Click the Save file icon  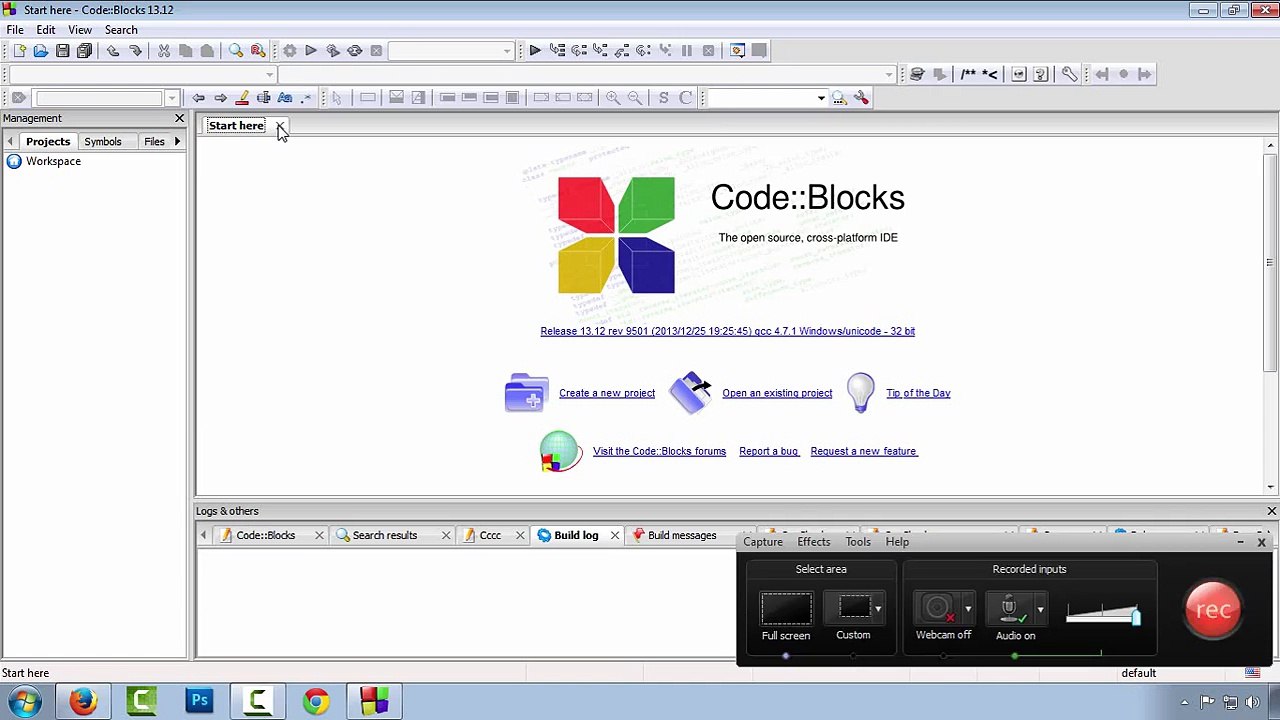63,51
